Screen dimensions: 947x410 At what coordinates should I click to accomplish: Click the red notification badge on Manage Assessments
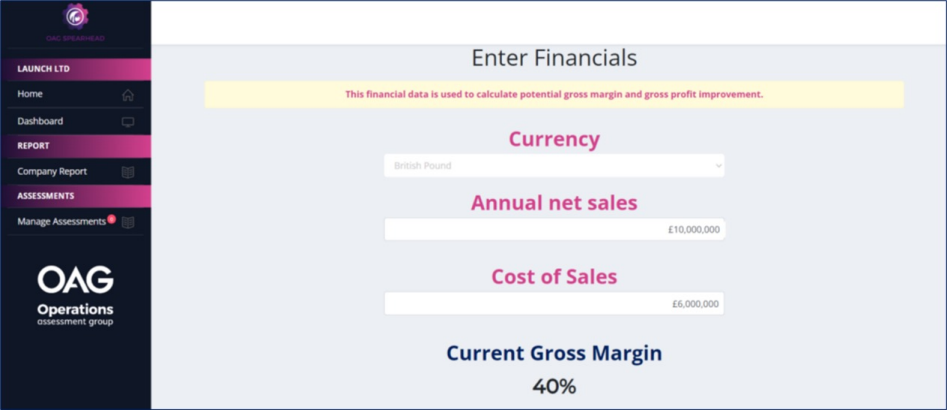click(111, 218)
